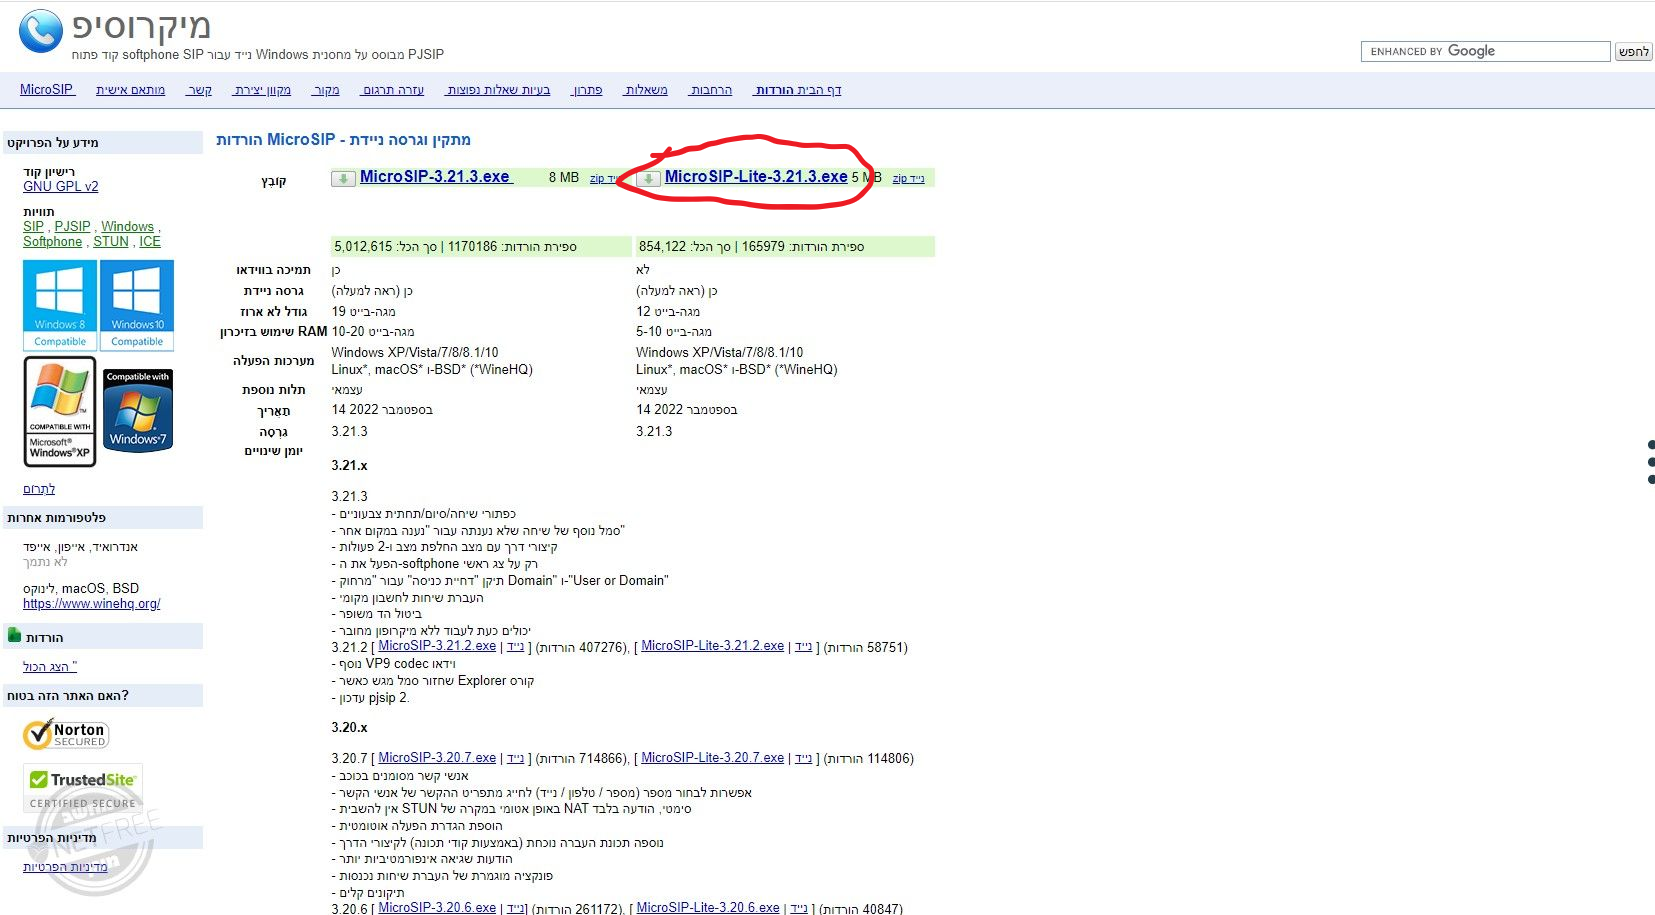Click the MicroSIP logo icon
Image resolution: width=1655 pixels, height=915 pixels.
point(40,31)
